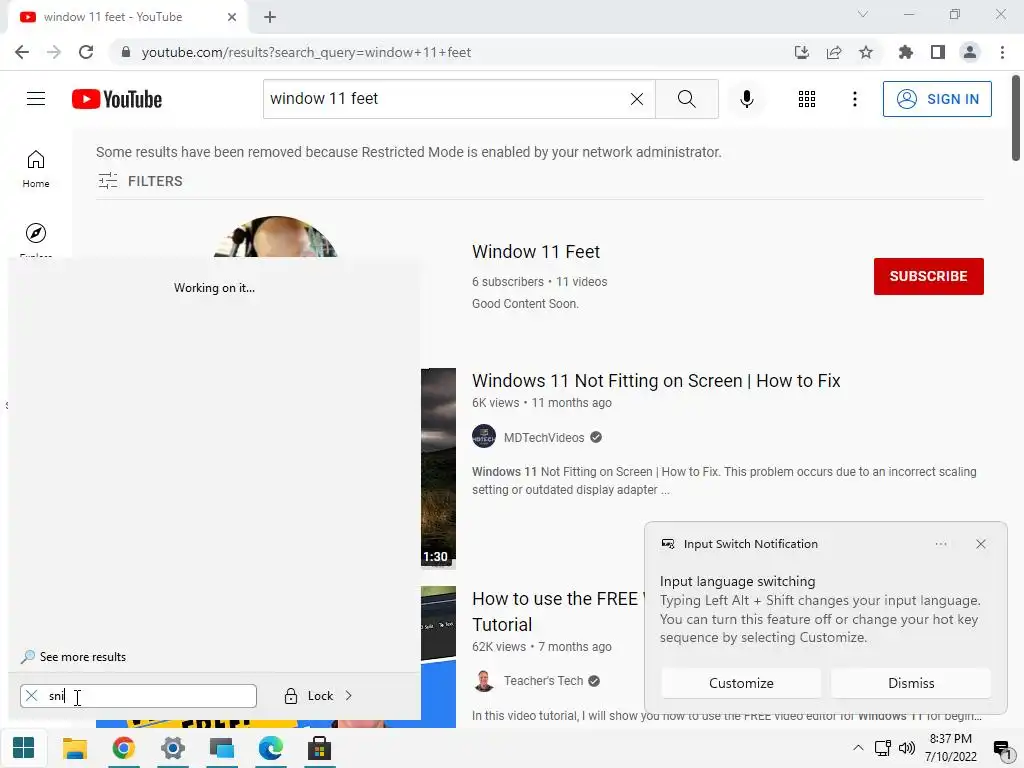Click the install app icon in address bar
Screen dimensions: 1024x768
click(802, 52)
